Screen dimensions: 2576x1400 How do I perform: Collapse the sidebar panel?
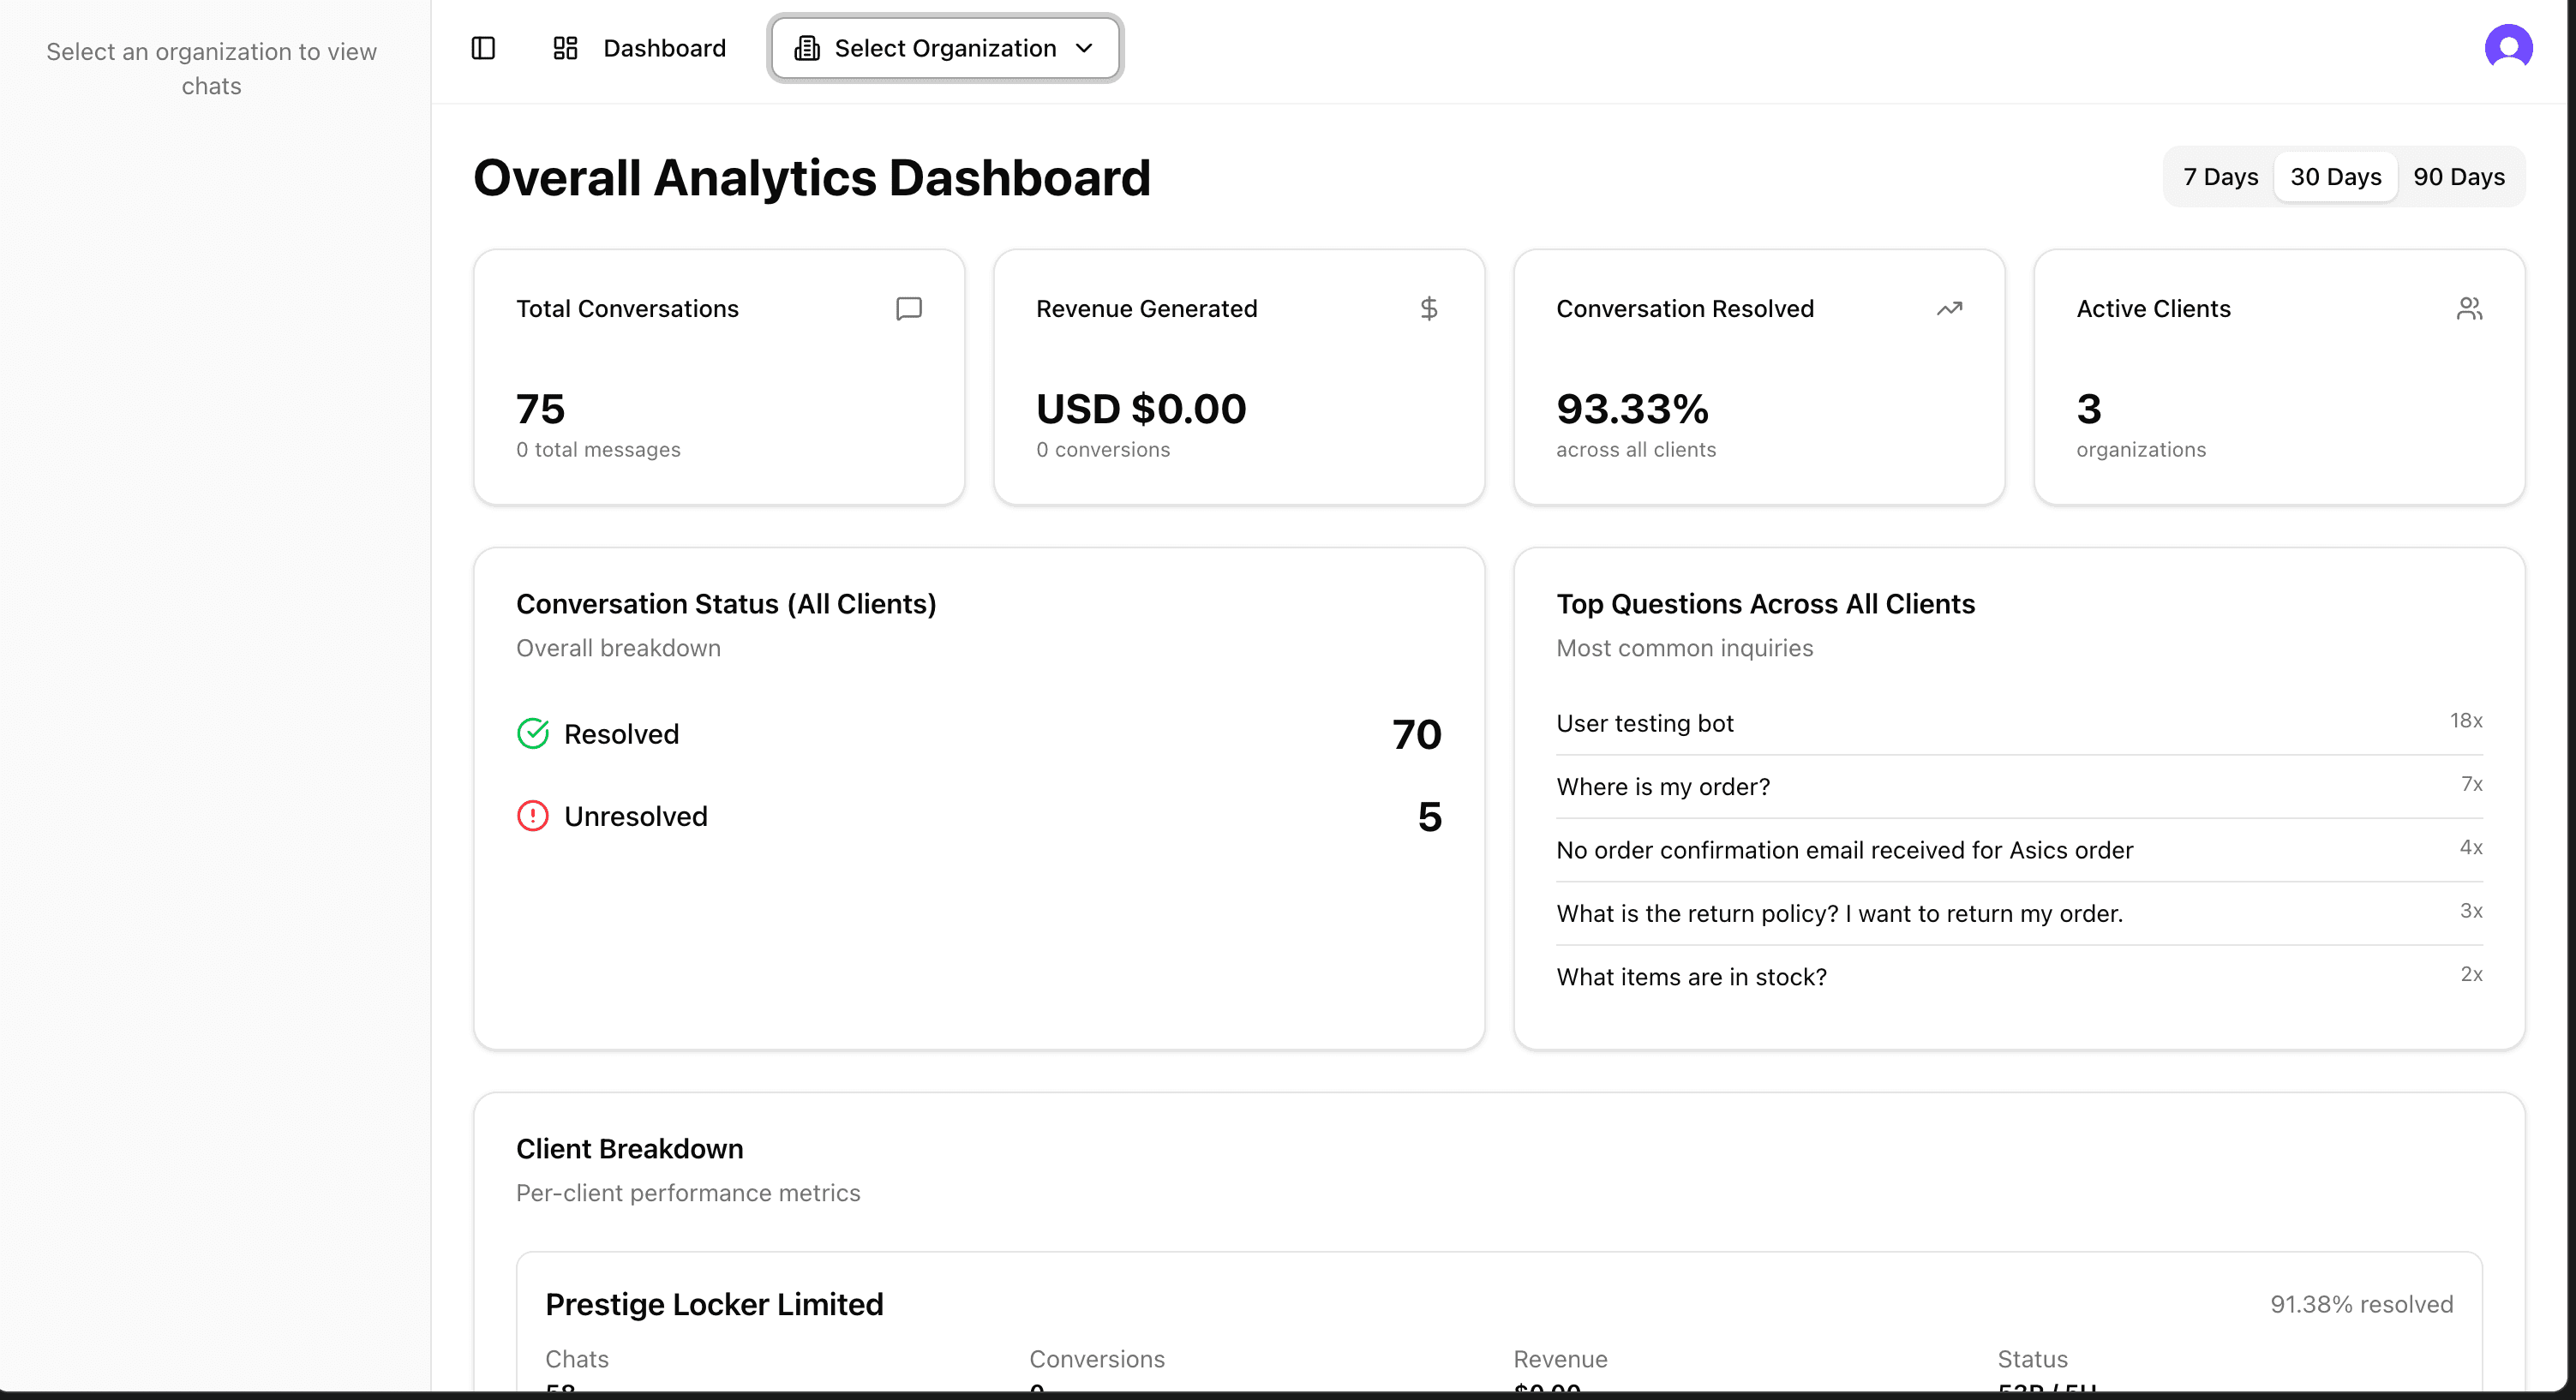483,47
